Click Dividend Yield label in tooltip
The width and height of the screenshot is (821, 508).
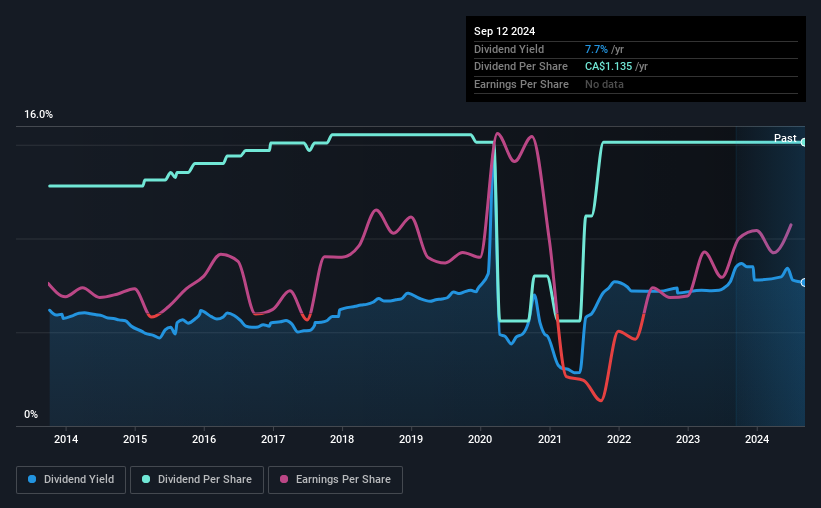(509, 49)
